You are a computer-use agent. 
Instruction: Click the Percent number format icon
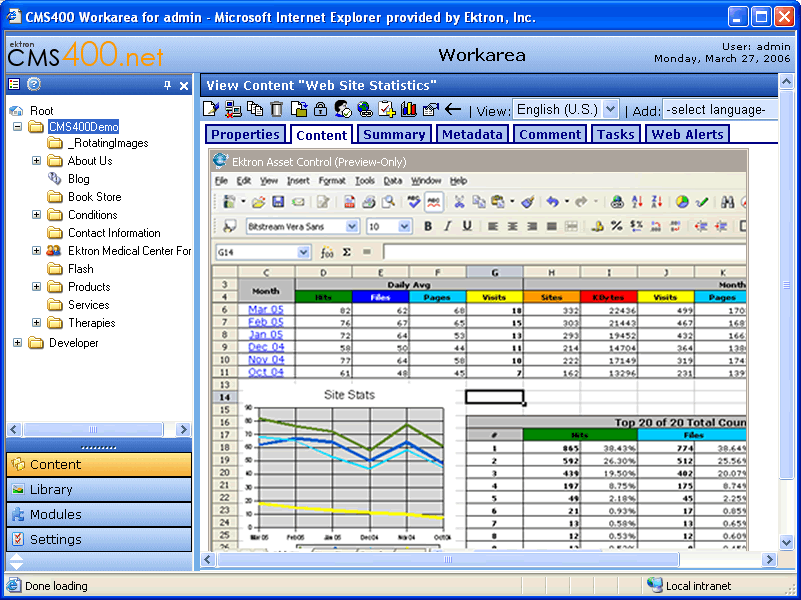[x=617, y=226]
